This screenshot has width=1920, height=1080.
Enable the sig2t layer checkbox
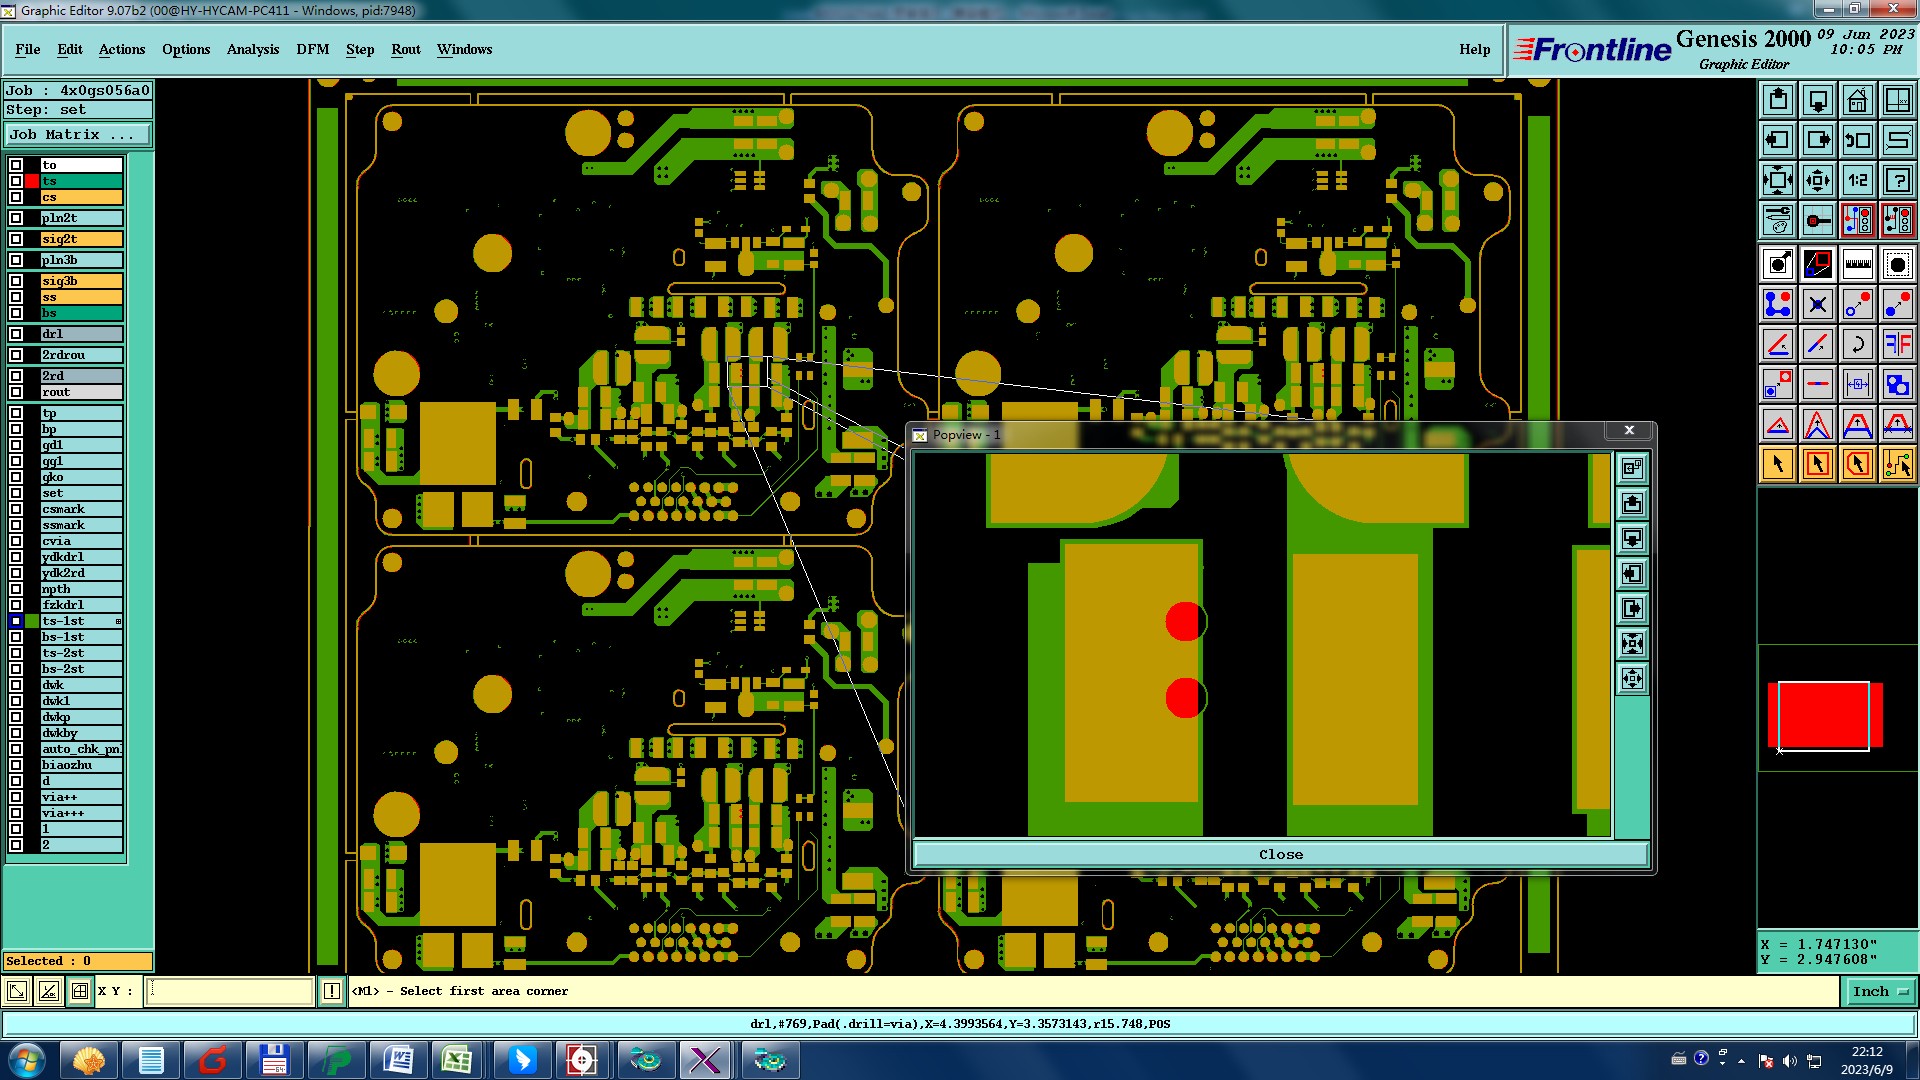(16, 239)
